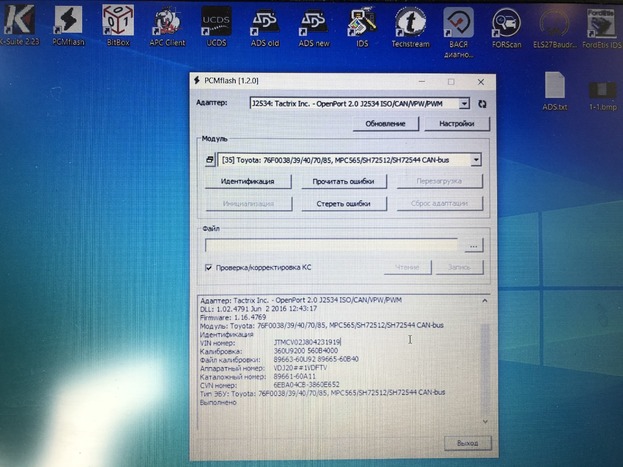The height and width of the screenshot is (467, 623).
Task: Open the Techstream desktop icon
Action: coord(410,23)
